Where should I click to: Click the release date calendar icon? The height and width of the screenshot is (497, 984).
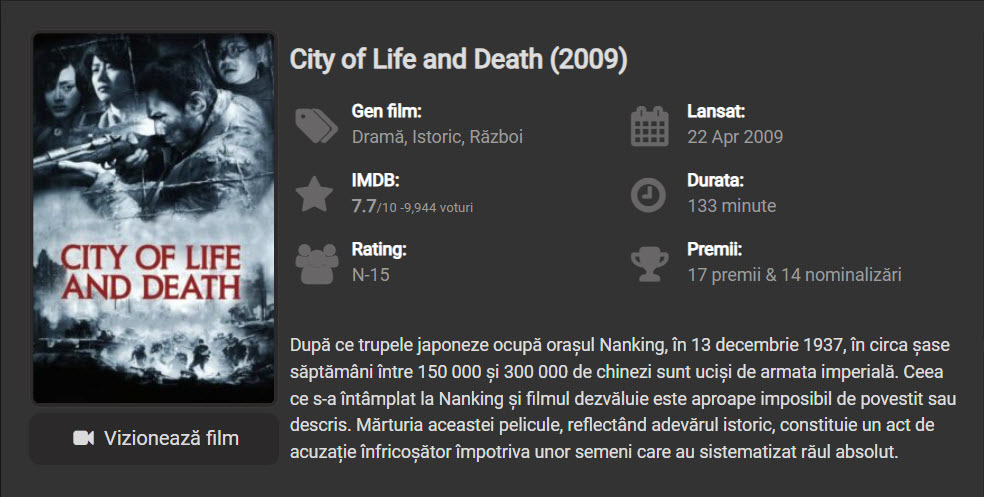[649, 125]
